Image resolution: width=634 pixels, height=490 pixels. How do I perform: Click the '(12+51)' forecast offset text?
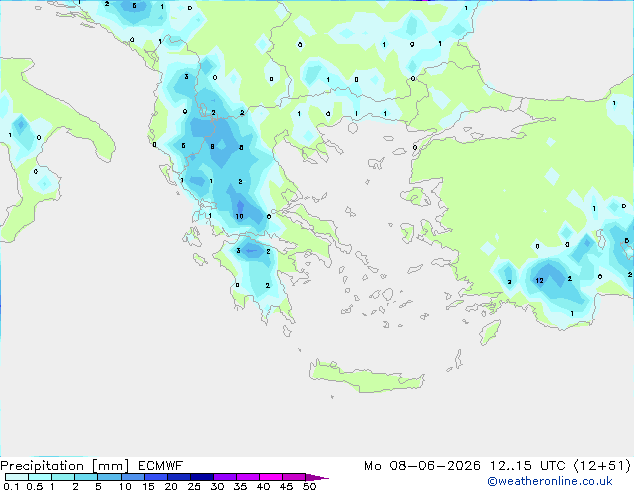coord(602,466)
